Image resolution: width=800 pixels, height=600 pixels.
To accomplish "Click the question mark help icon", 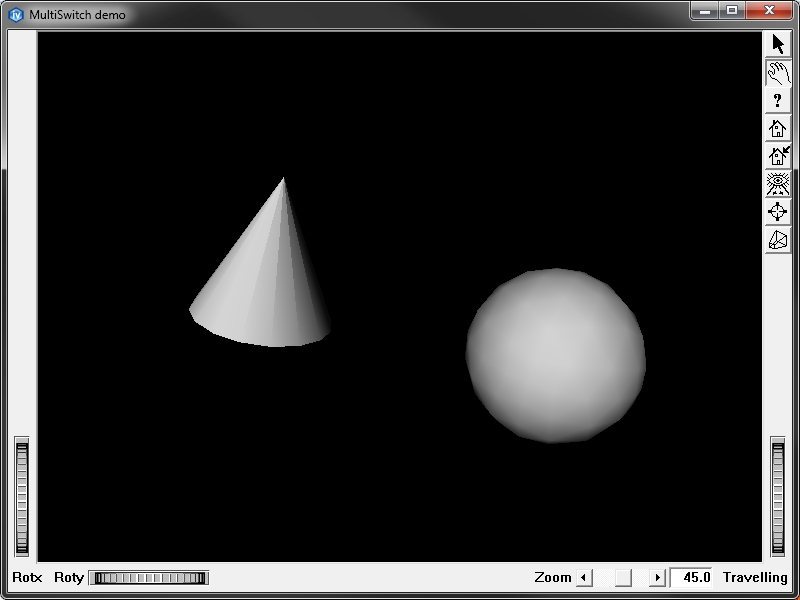I will tap(778, 101).
